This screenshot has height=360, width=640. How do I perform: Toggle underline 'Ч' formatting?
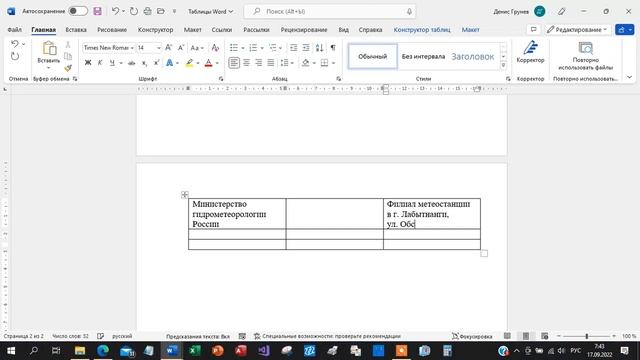click(x=112, y=63)
